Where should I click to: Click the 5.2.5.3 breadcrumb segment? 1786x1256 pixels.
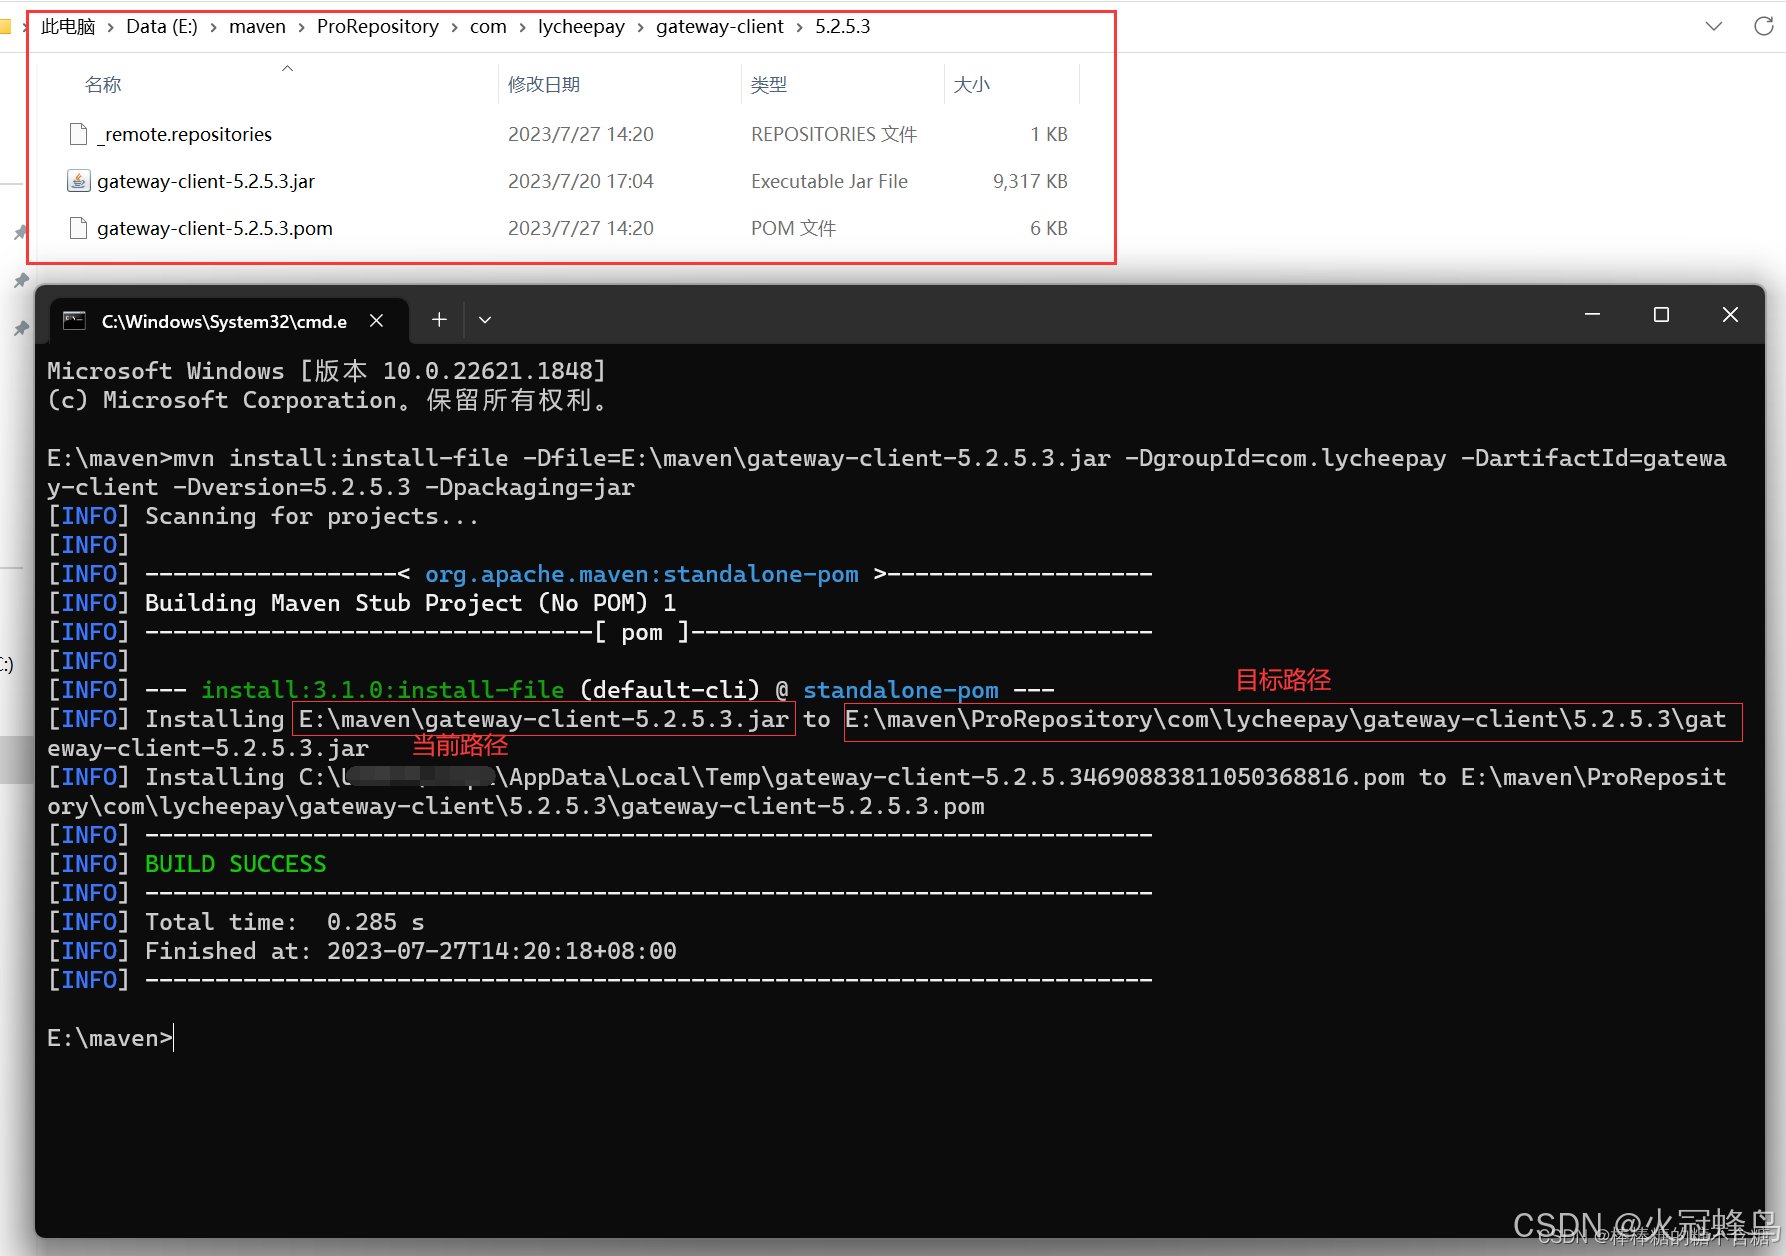point(843,27)
